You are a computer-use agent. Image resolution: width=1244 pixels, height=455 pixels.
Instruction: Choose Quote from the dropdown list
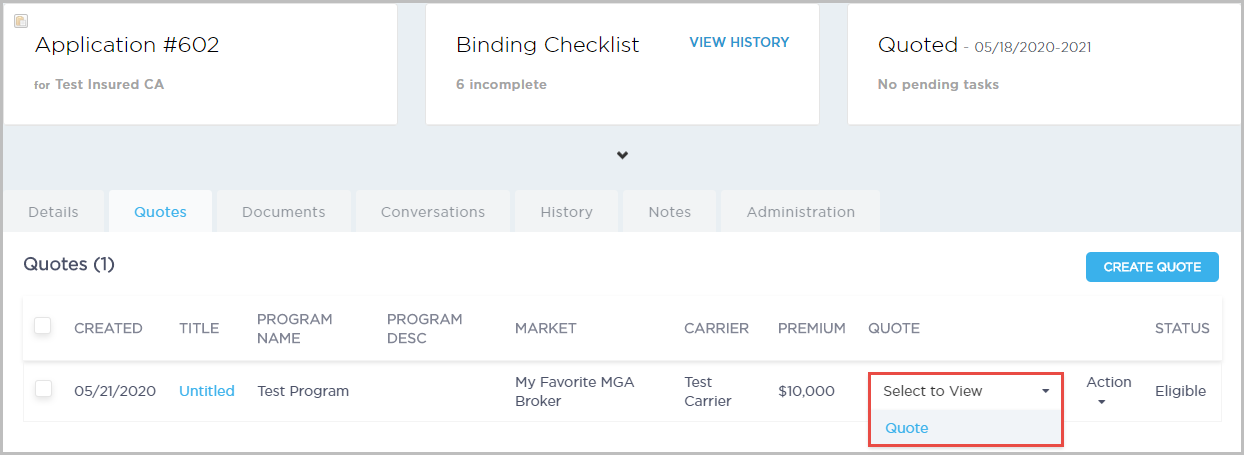click(907, 428)
